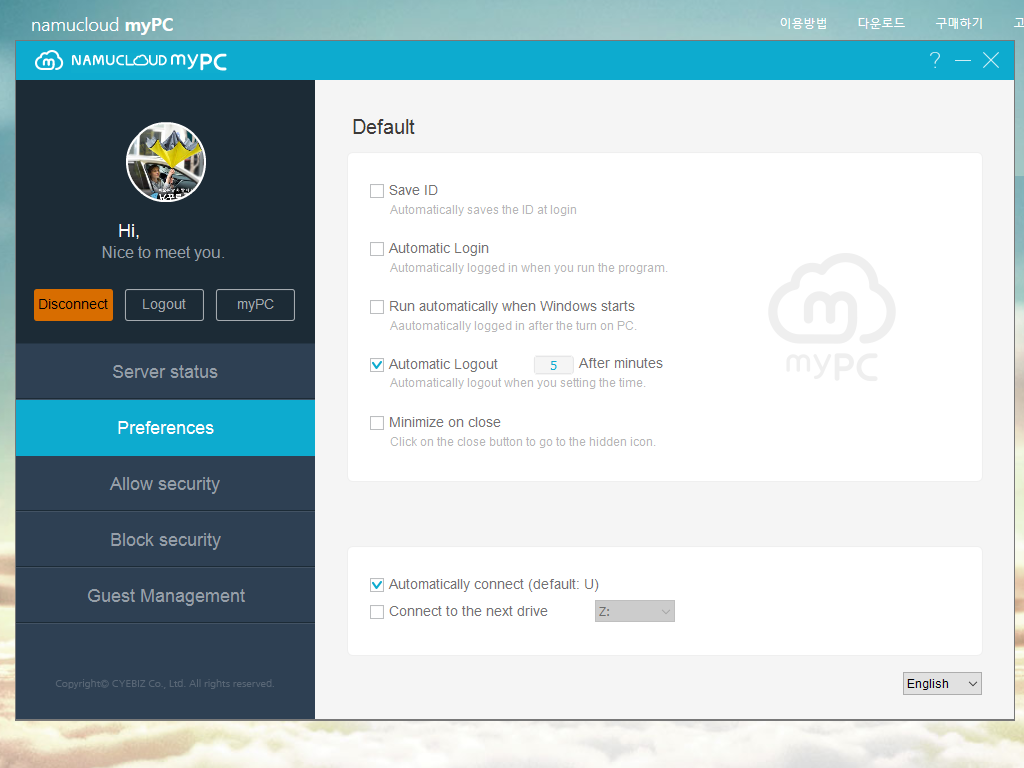Viewport: 1024px width, 768px height.
Task: Click the namucloud myPC website logo
Action: pyautogui.click(x=103, y=25)
